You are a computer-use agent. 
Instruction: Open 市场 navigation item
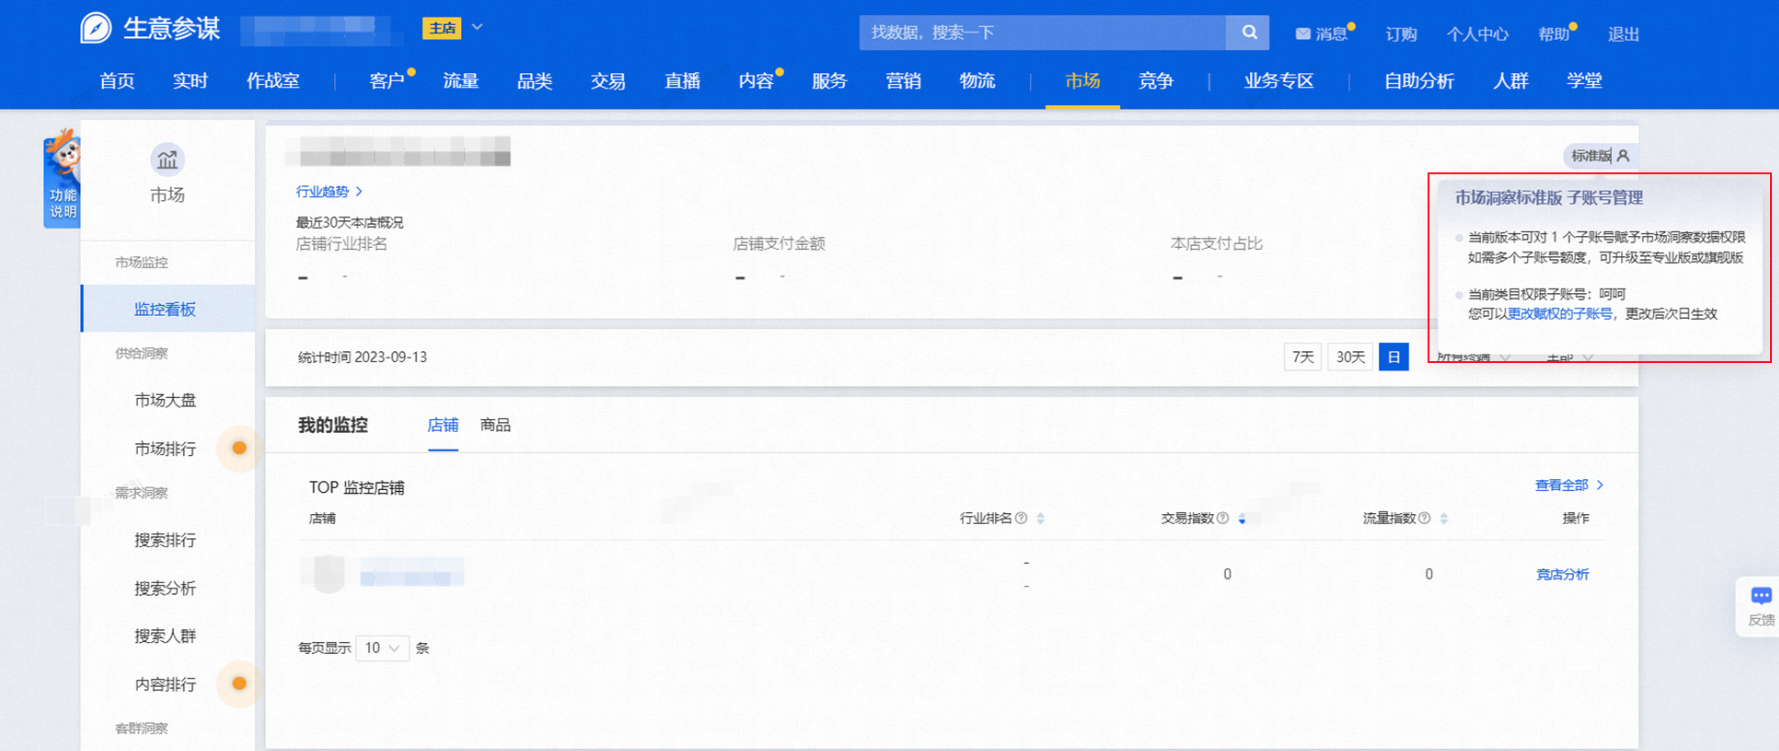point(1083,81)
